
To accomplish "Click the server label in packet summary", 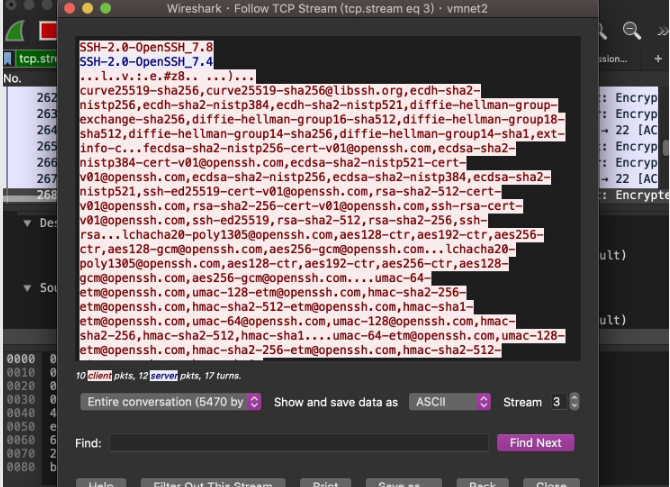I will click(x=164, y=376).
